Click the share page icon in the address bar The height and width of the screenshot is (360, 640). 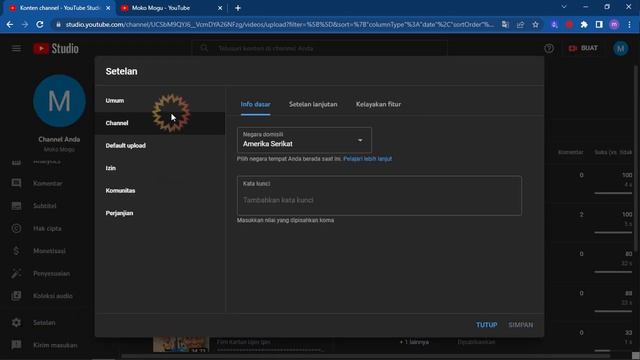pos(520,24)
